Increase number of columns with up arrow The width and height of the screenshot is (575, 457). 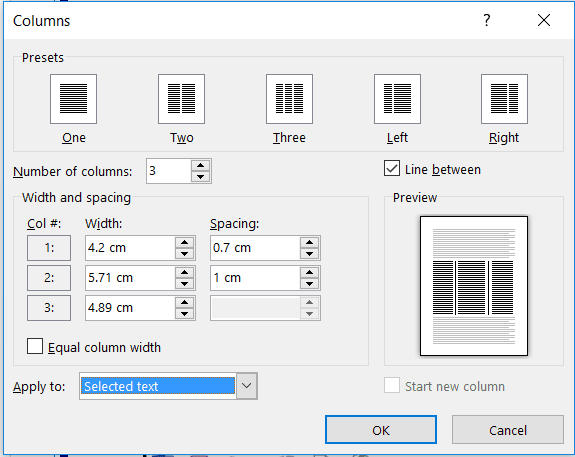(x=200, y=165)
